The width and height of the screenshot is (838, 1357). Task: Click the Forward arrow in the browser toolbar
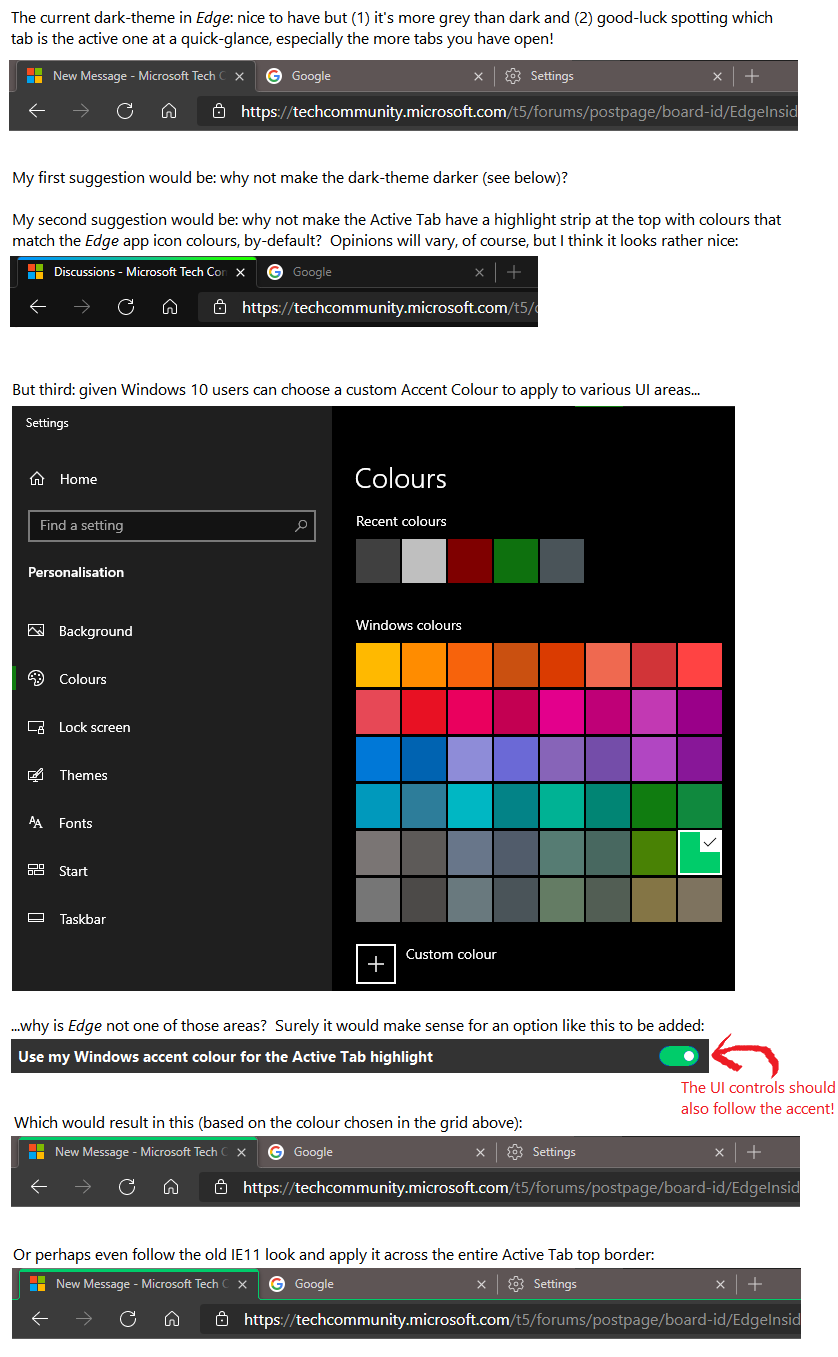tap(80, 111)
